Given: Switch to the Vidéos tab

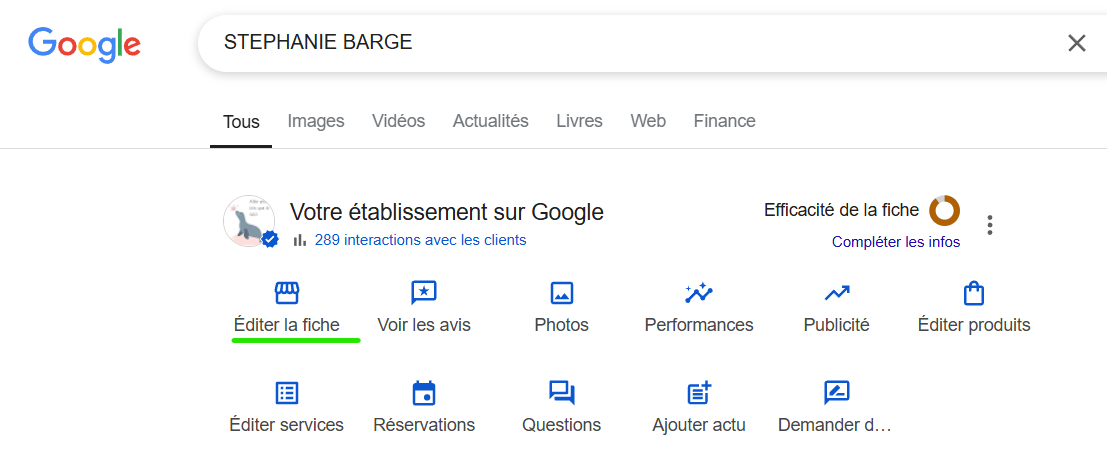Looking at the screenshot, I should pos(399,121).
